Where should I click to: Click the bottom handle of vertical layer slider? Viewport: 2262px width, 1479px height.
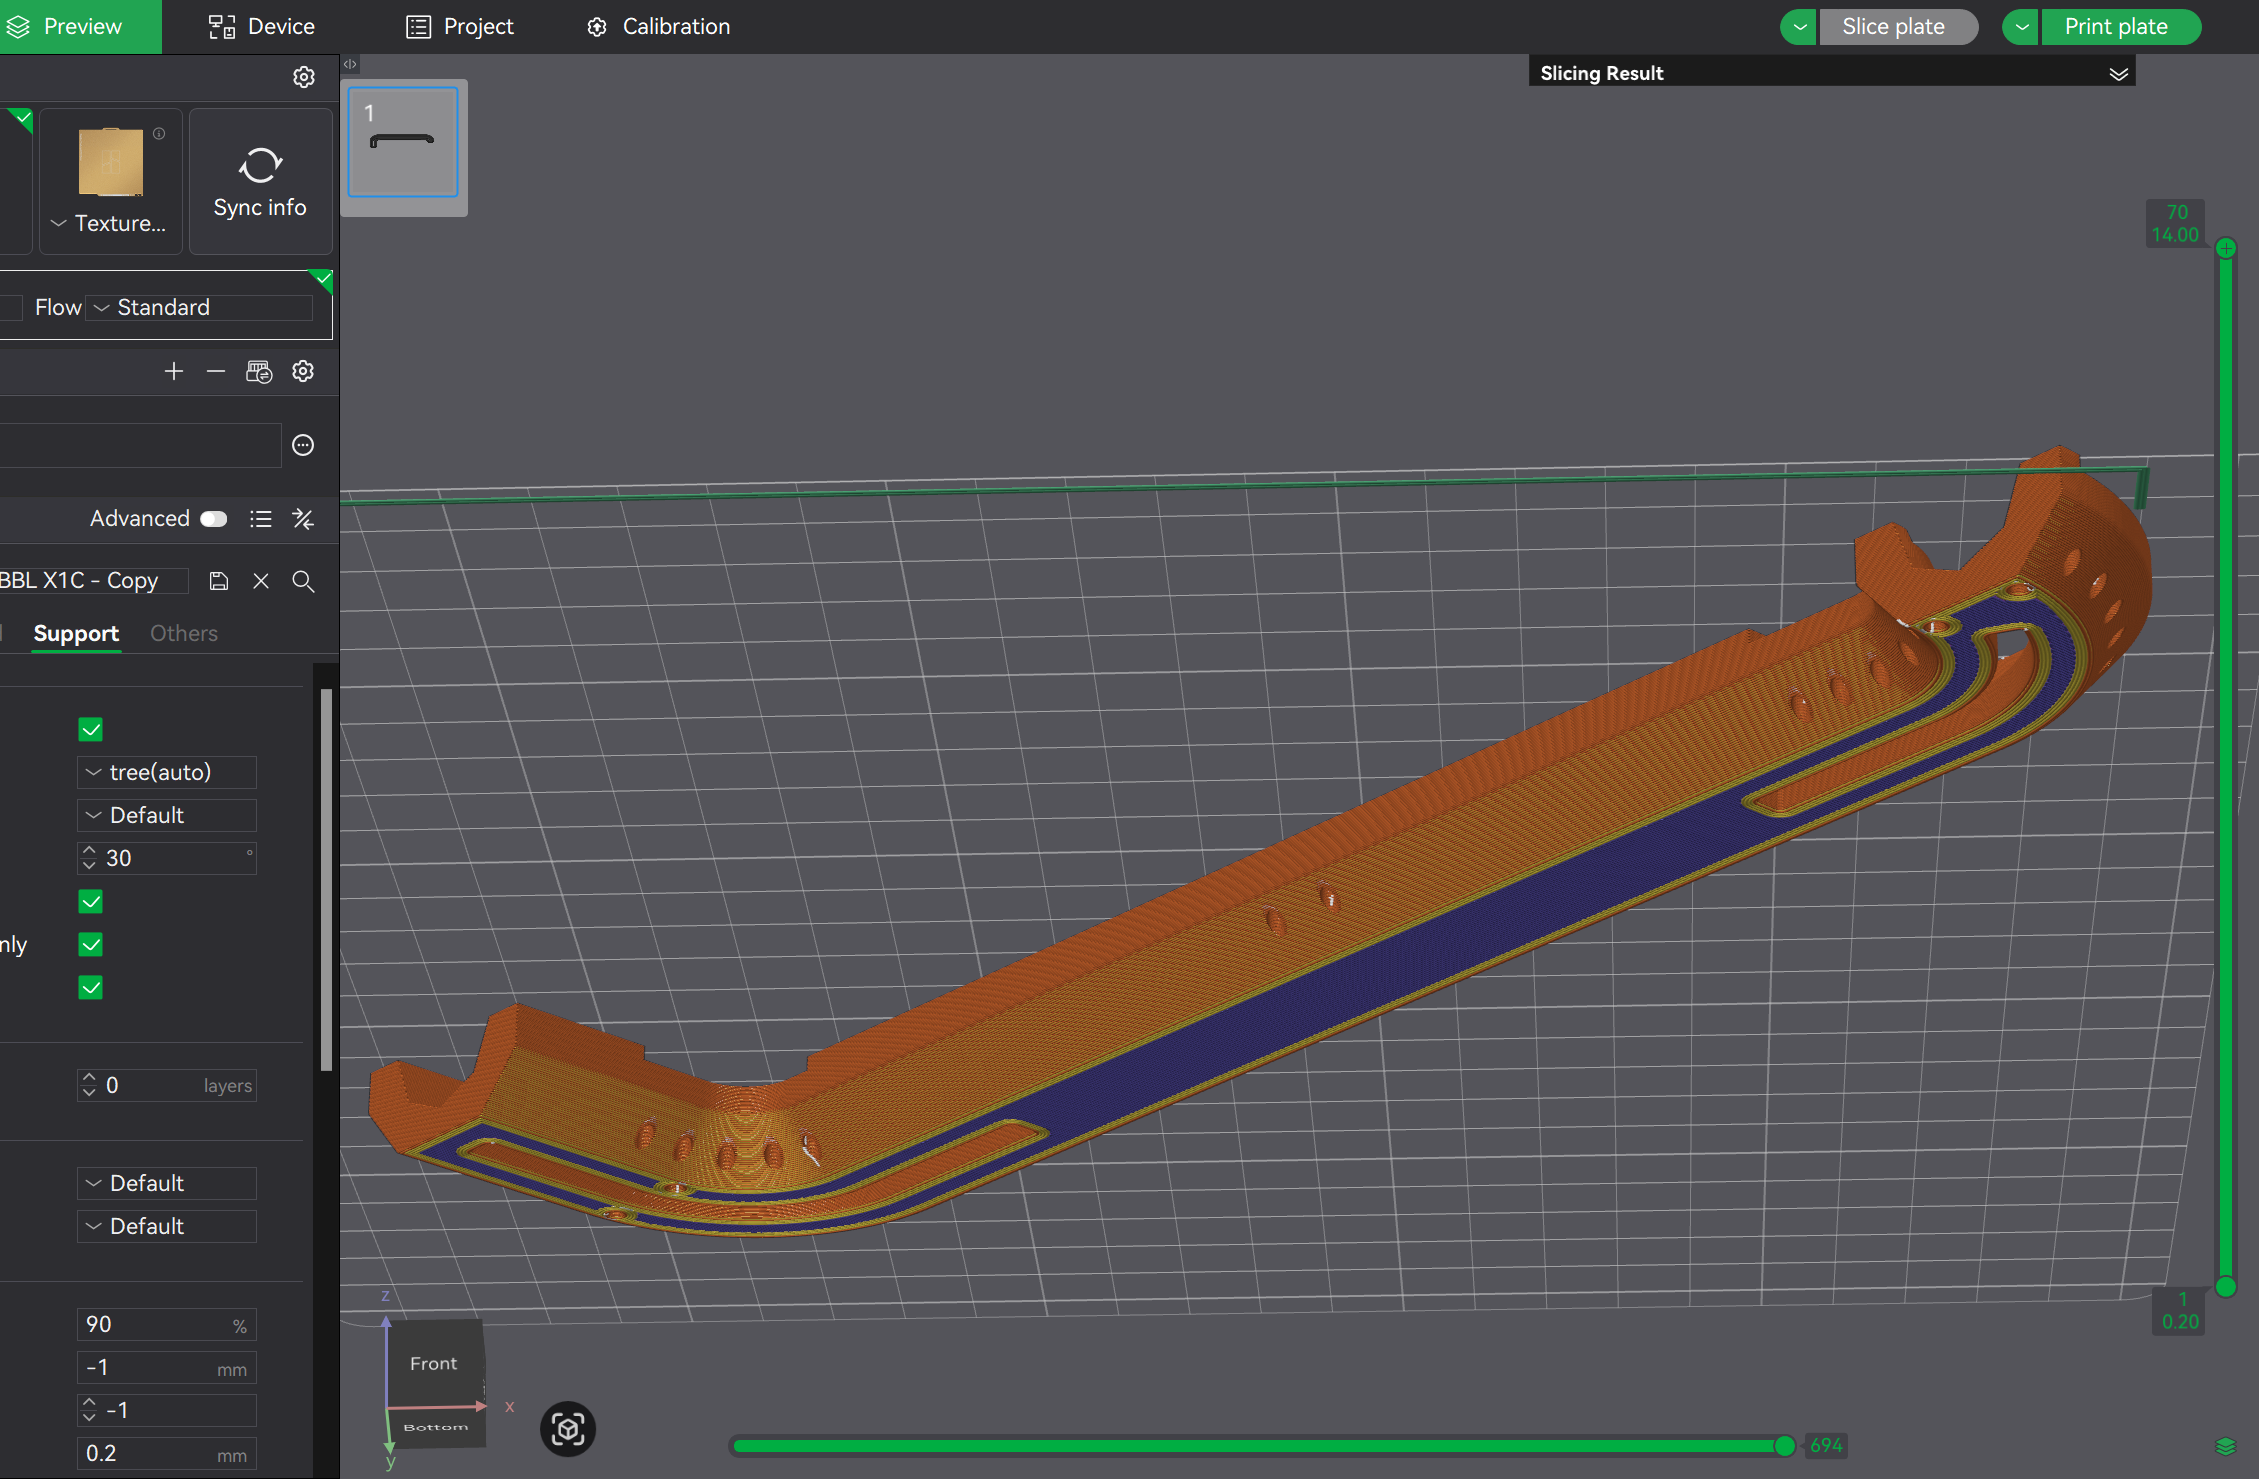coord(2226,1288)
